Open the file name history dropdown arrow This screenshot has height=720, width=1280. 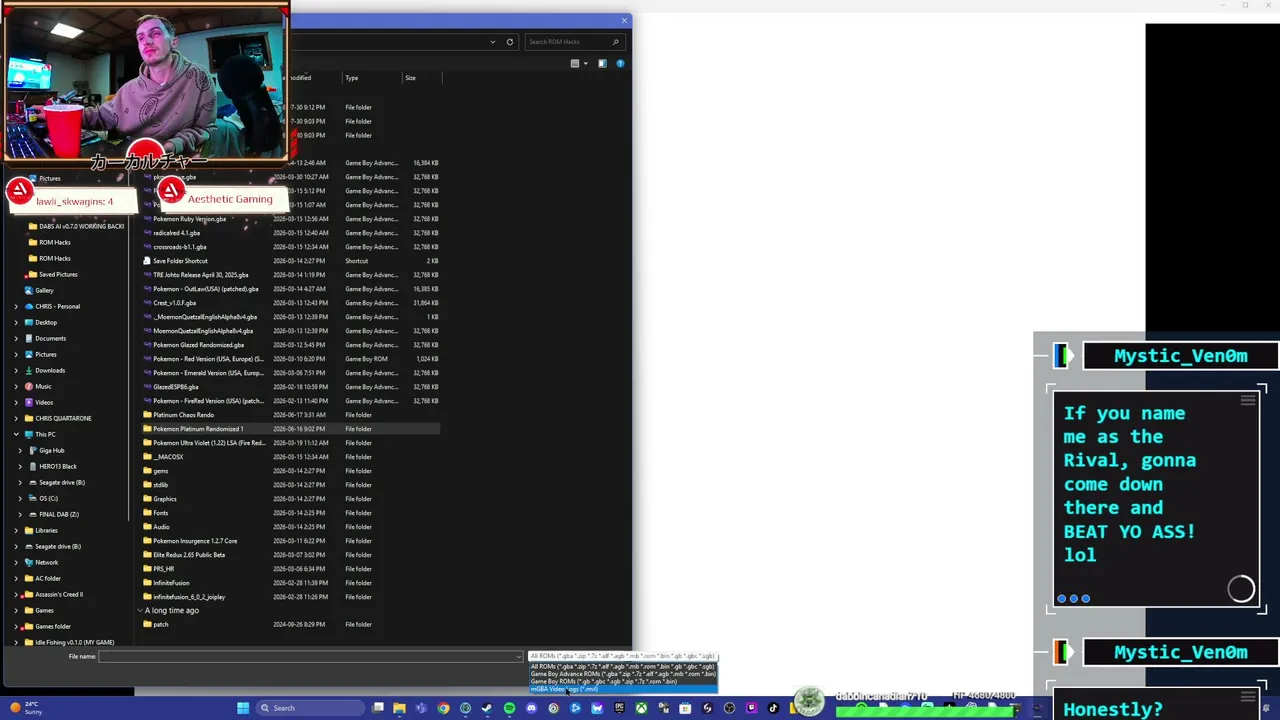[518, 657]
